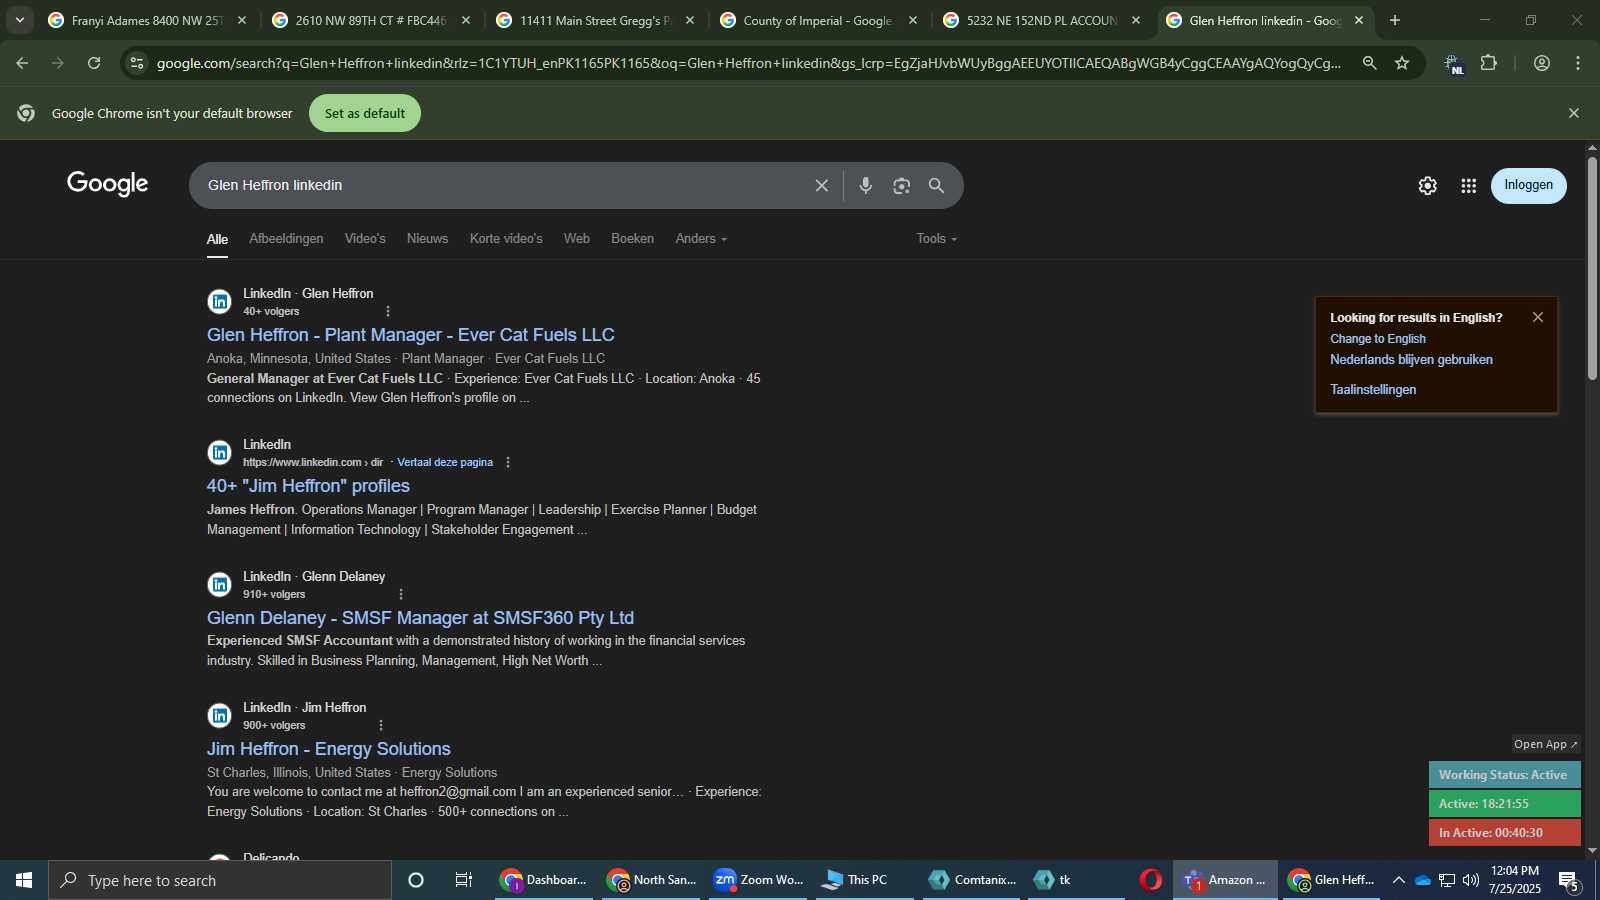Open Zoom Workplace from the taskbar

point(760,880)
